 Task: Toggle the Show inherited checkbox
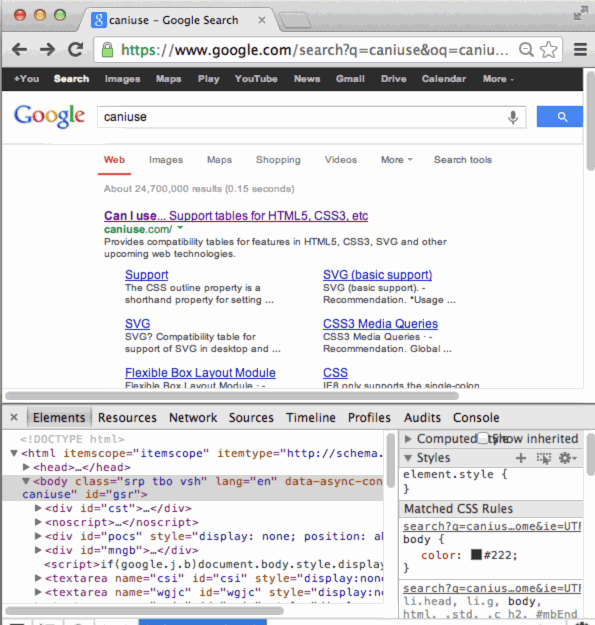pos(483,438)
